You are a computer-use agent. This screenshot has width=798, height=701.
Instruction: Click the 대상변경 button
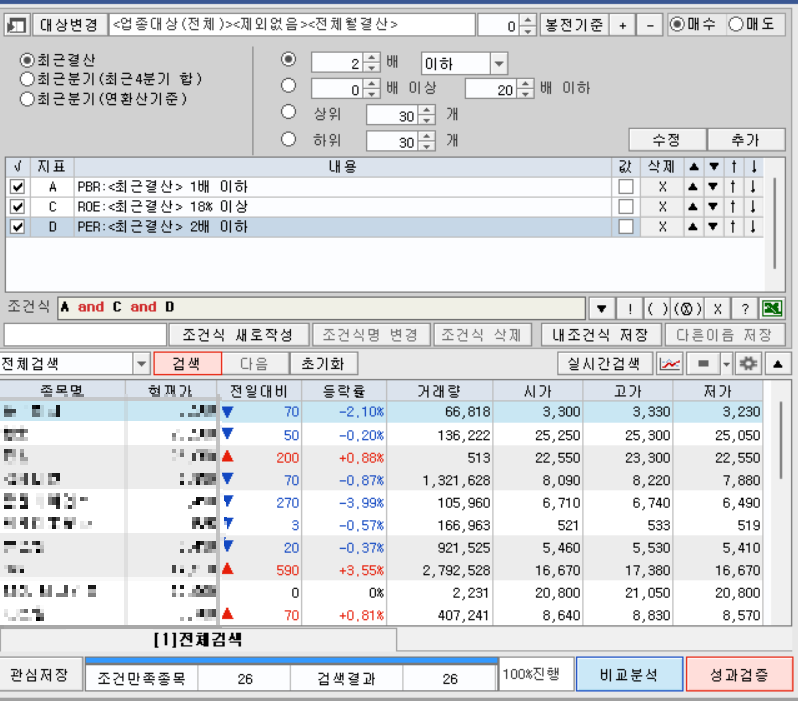69,25
